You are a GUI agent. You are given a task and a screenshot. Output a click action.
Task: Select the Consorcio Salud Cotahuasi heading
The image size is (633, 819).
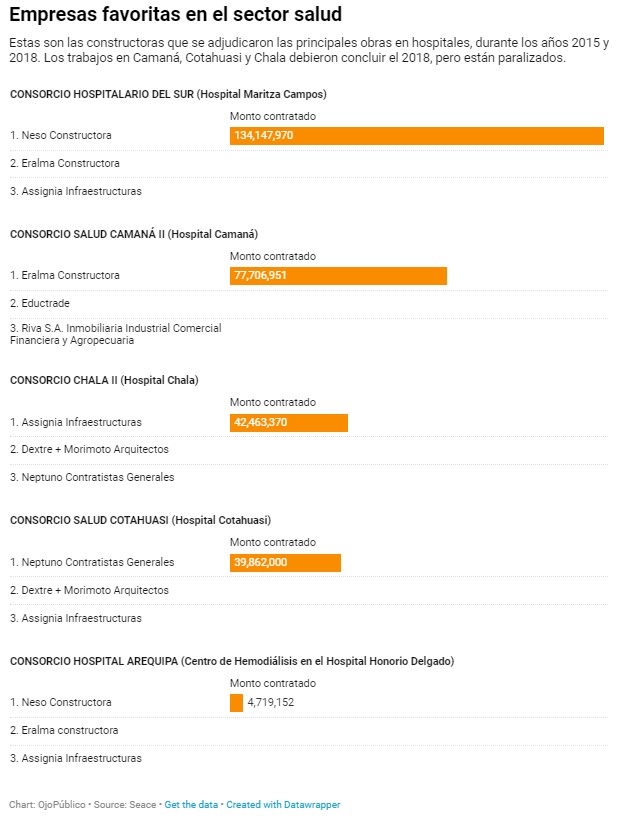coord(140,520)
